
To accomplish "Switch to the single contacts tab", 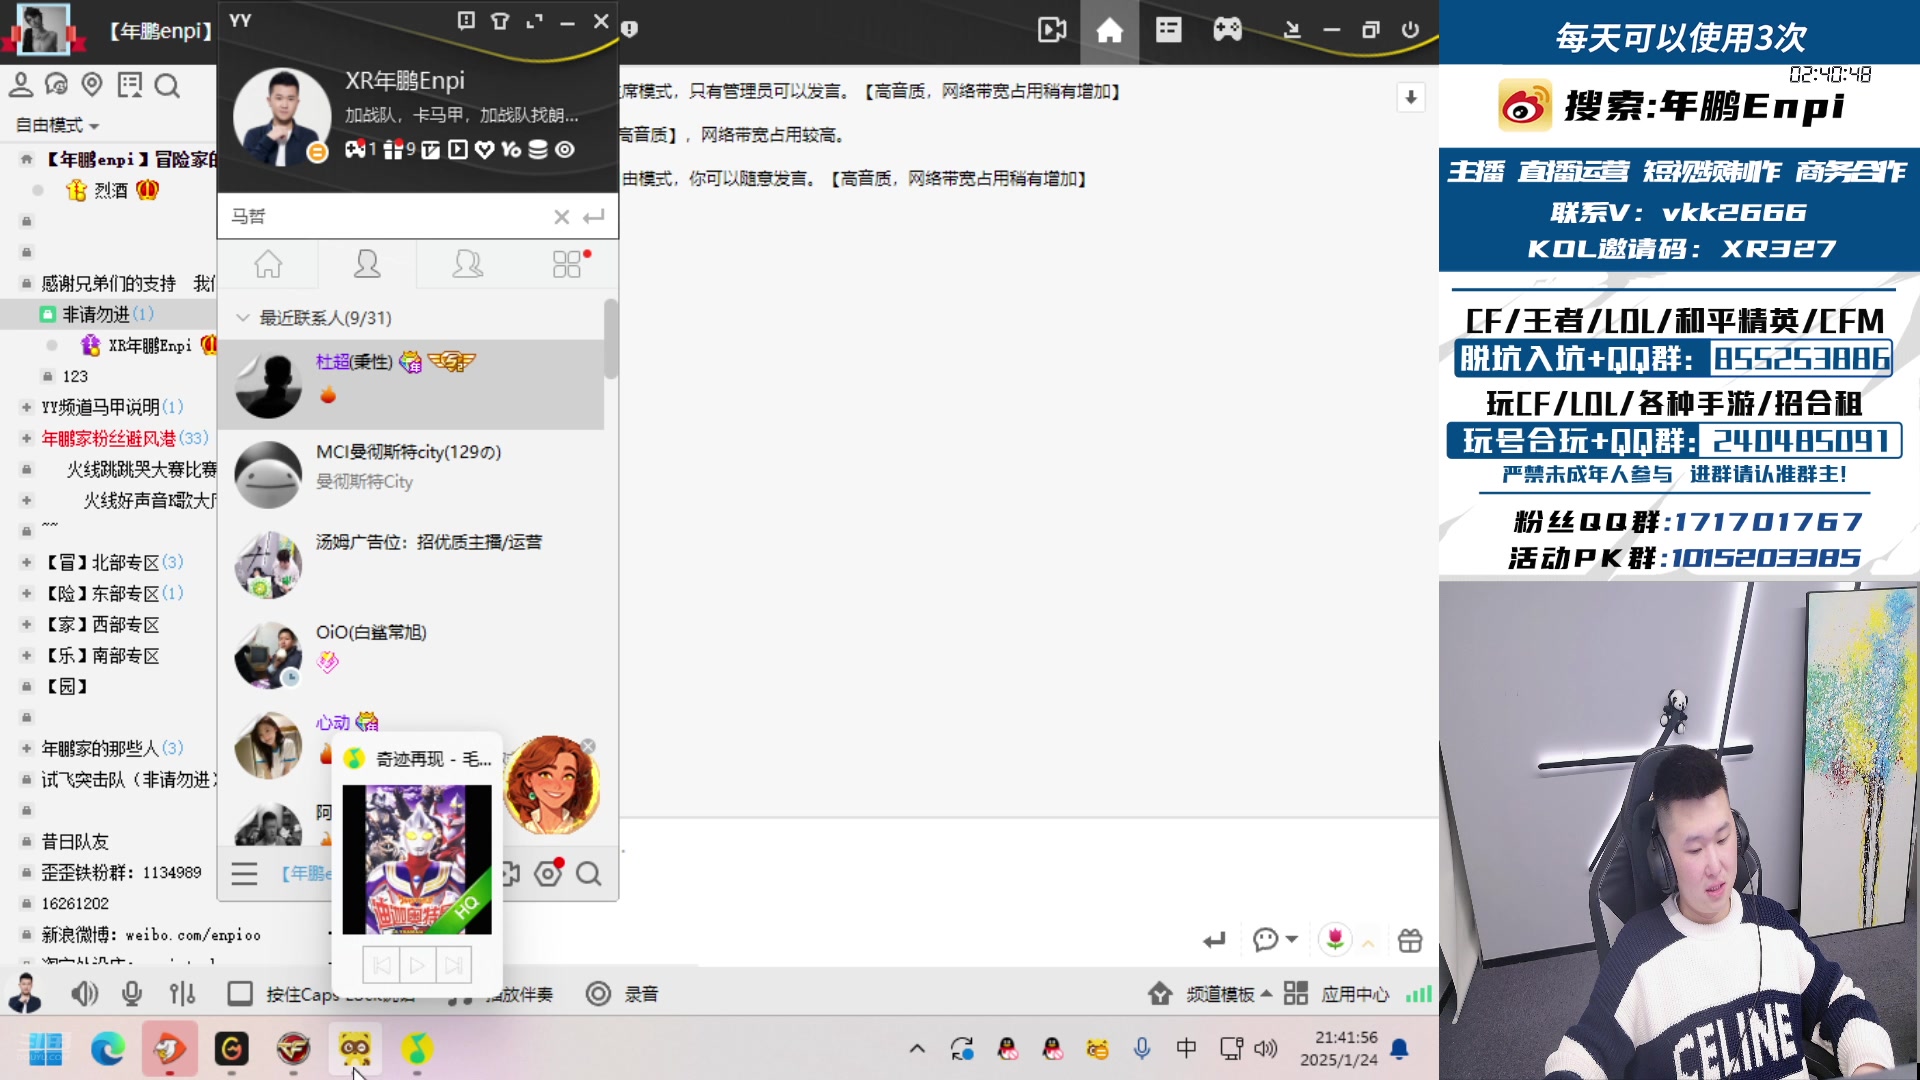I will (367, 264).
